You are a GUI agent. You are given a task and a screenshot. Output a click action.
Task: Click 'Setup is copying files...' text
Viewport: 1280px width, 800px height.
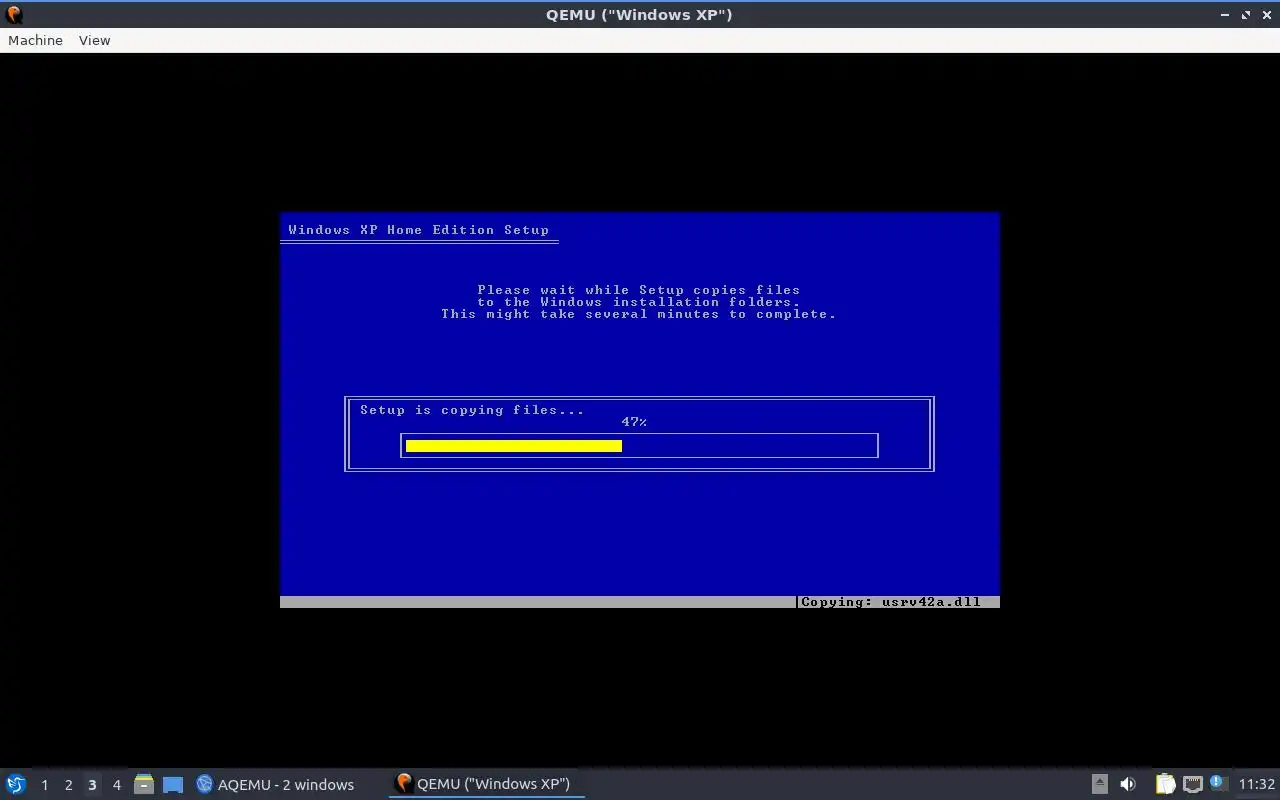472,410
